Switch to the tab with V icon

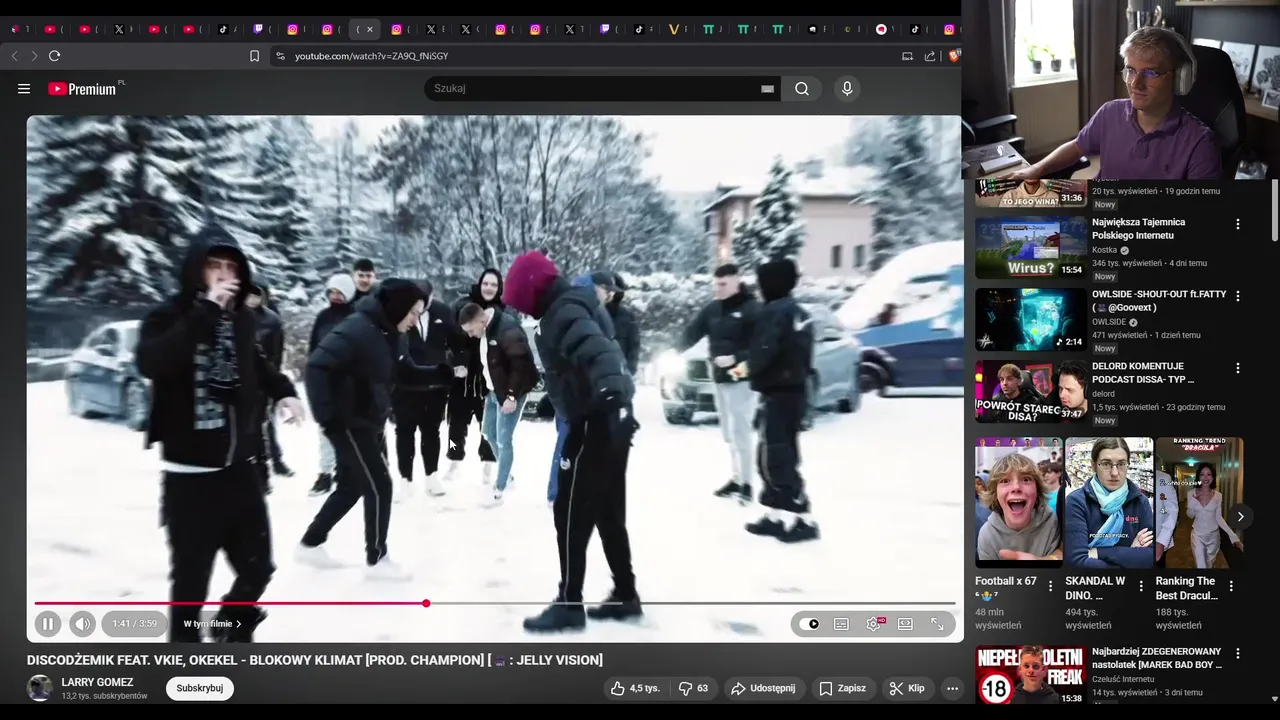tap(674, 29)
